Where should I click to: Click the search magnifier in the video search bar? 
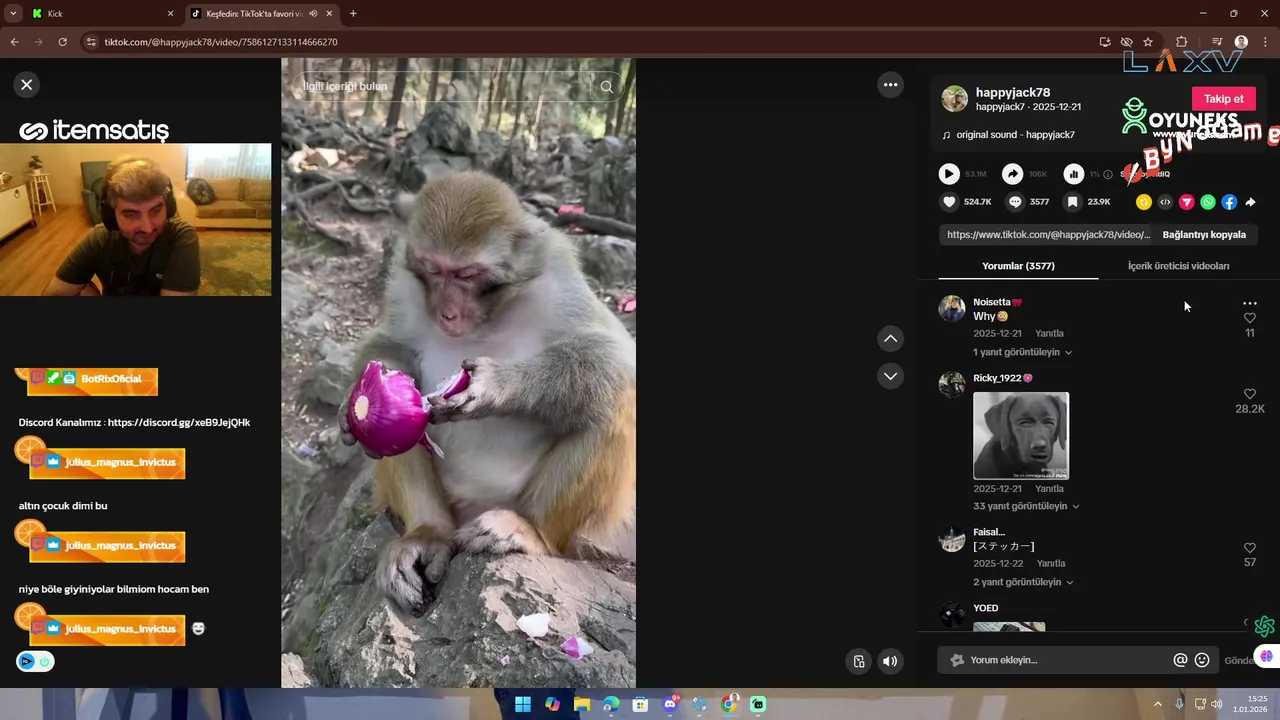click(x=606, y=87)
